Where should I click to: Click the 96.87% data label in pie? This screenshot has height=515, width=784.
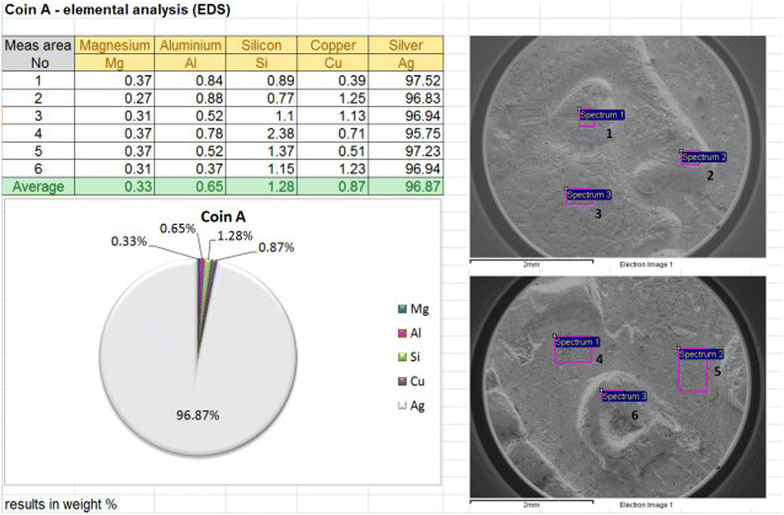pyautogui.click(x=198, y=415)
